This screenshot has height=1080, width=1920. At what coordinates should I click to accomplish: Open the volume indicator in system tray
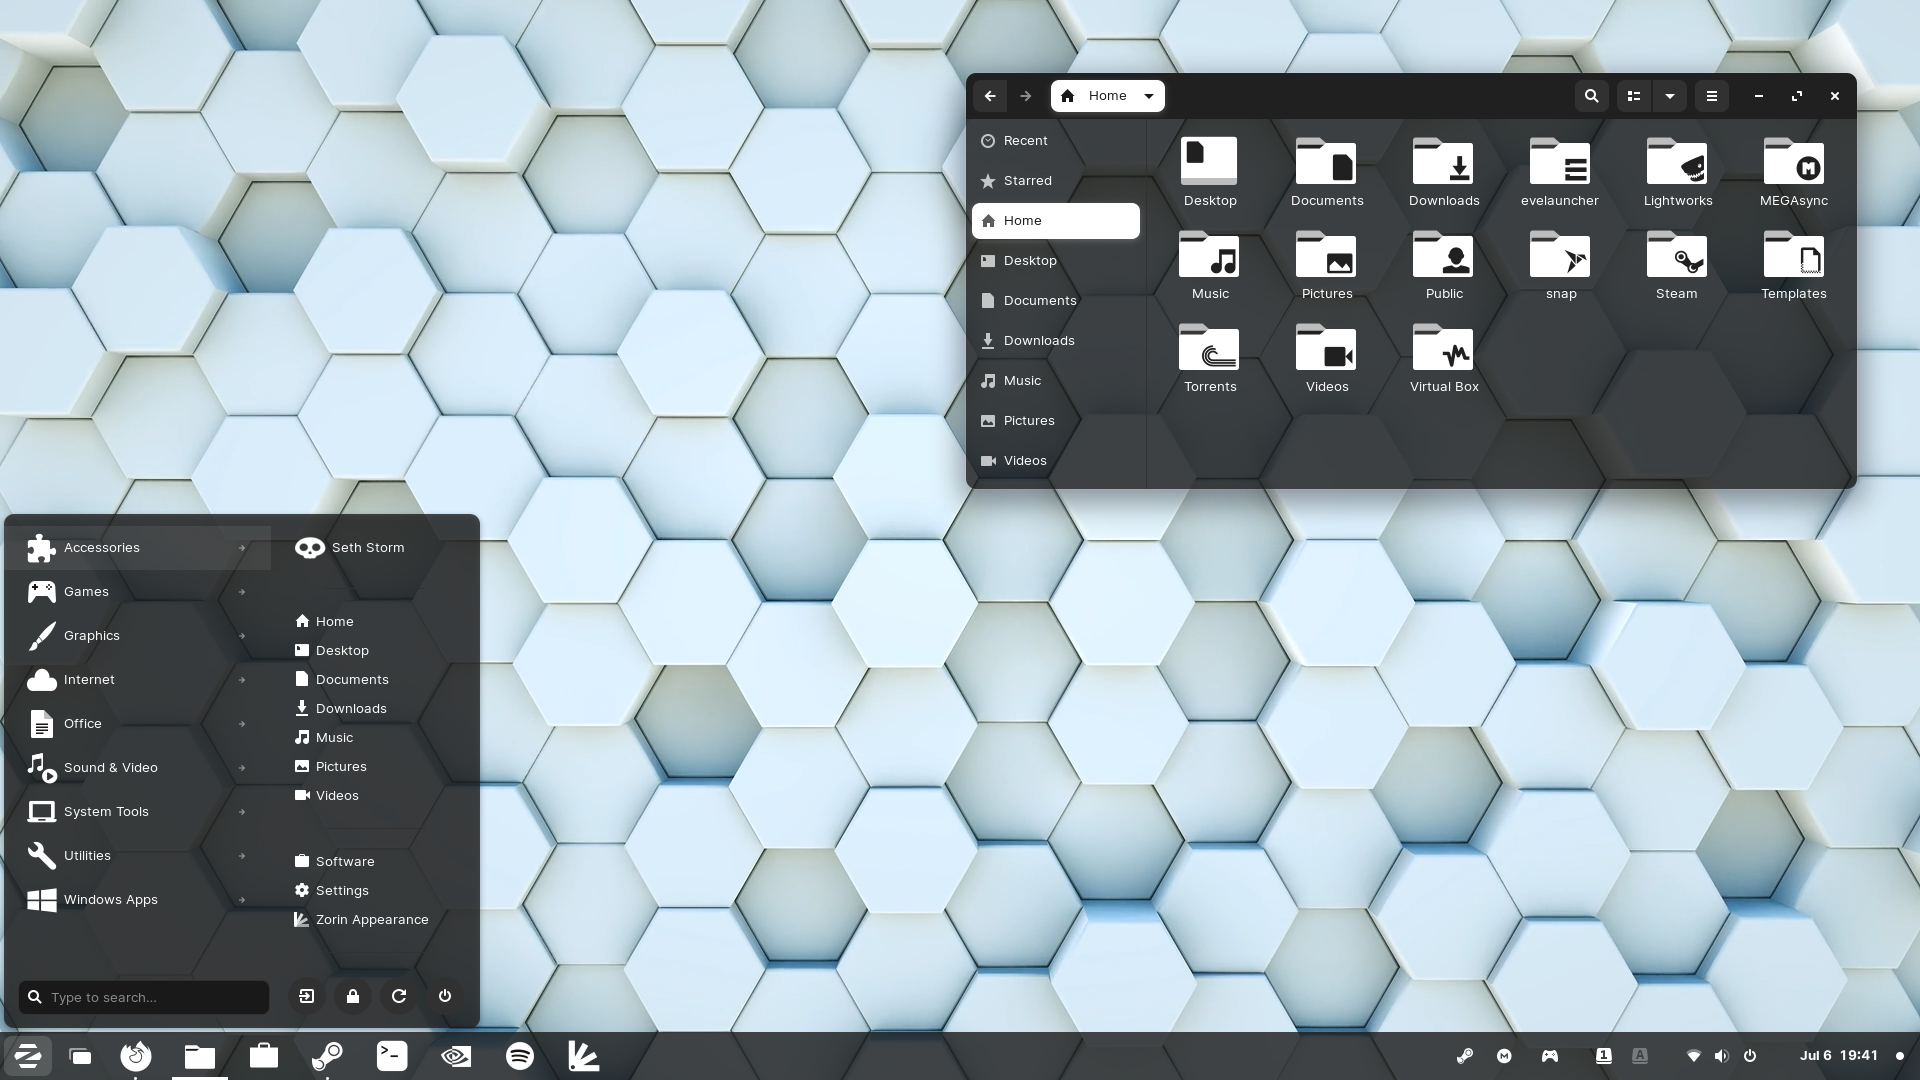1721,1056
